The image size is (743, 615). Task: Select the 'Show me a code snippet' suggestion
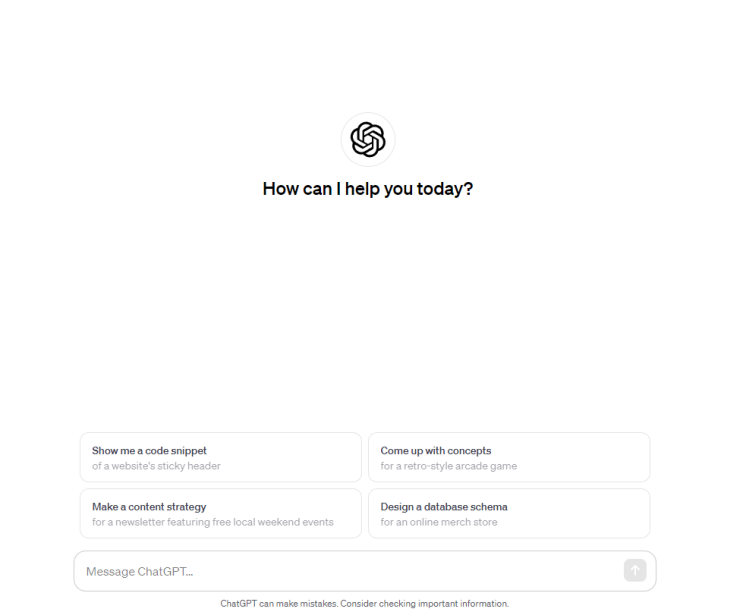pyautogui.click(x=150, y=451)
